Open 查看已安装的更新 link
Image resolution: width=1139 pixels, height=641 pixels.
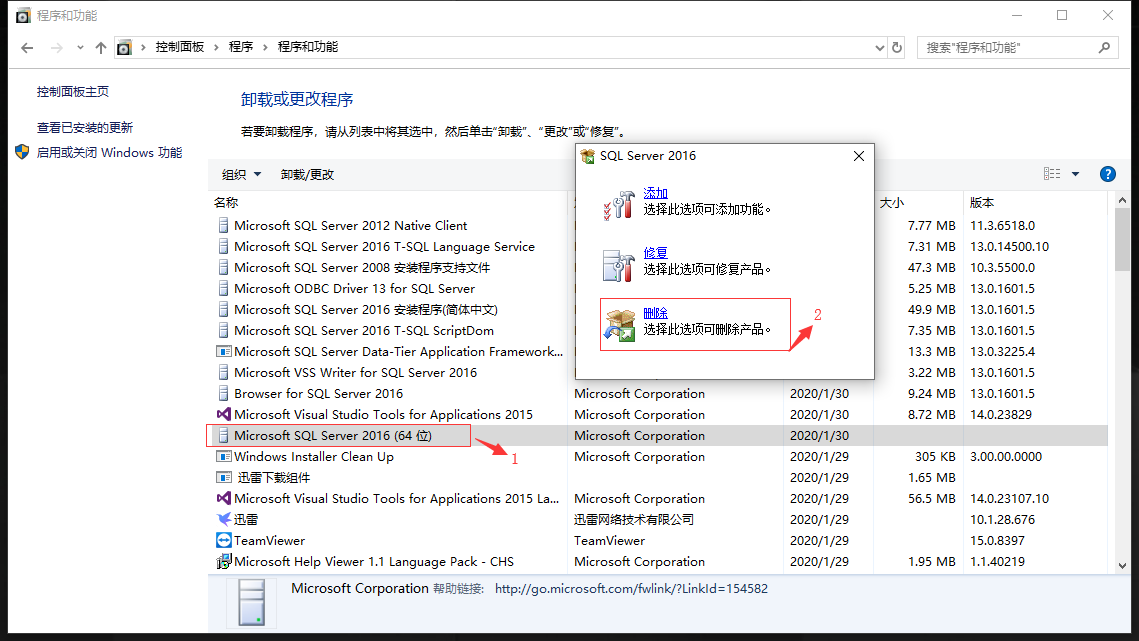(x=85, y=127)
